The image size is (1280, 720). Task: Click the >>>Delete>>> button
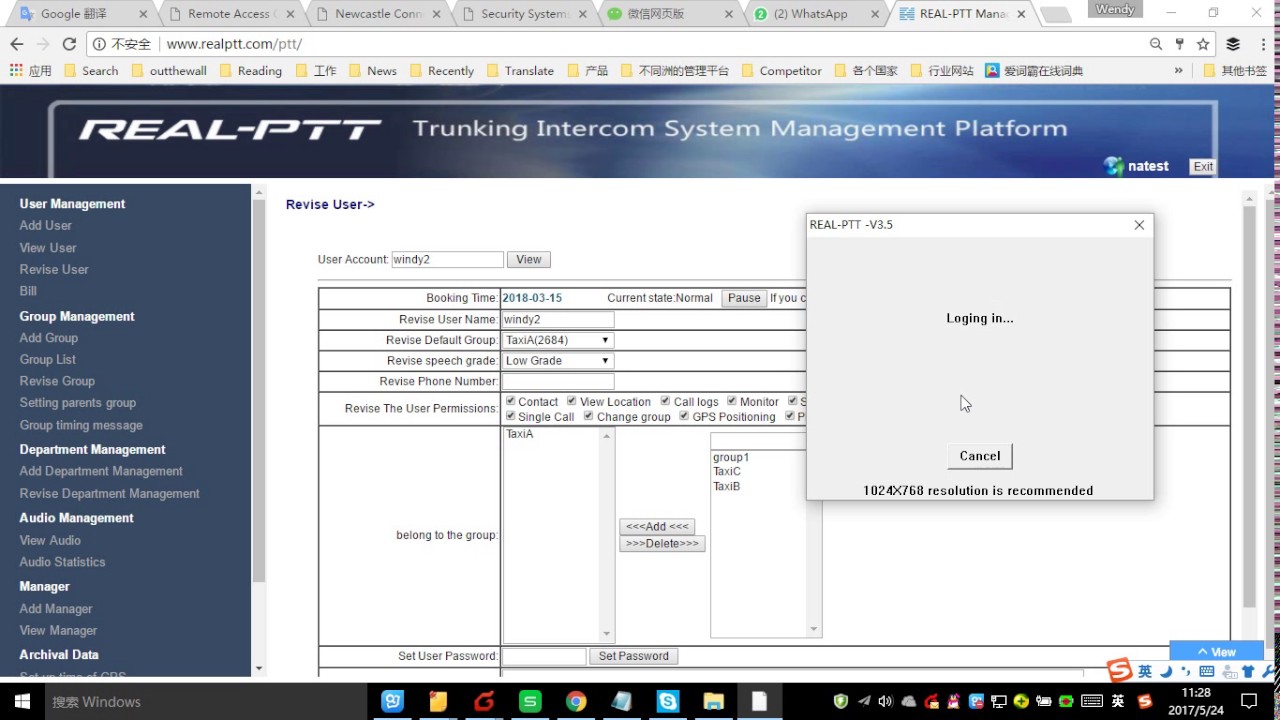(662, 544)
